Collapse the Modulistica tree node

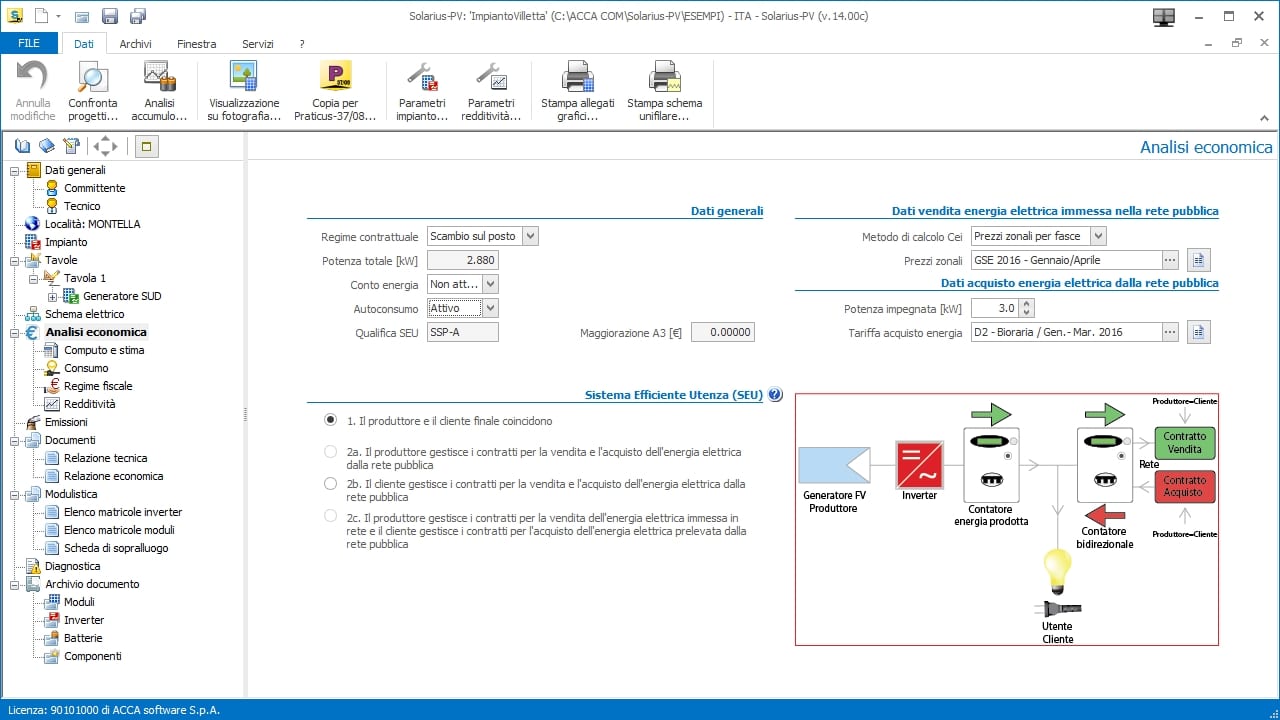tap(15, 494)
